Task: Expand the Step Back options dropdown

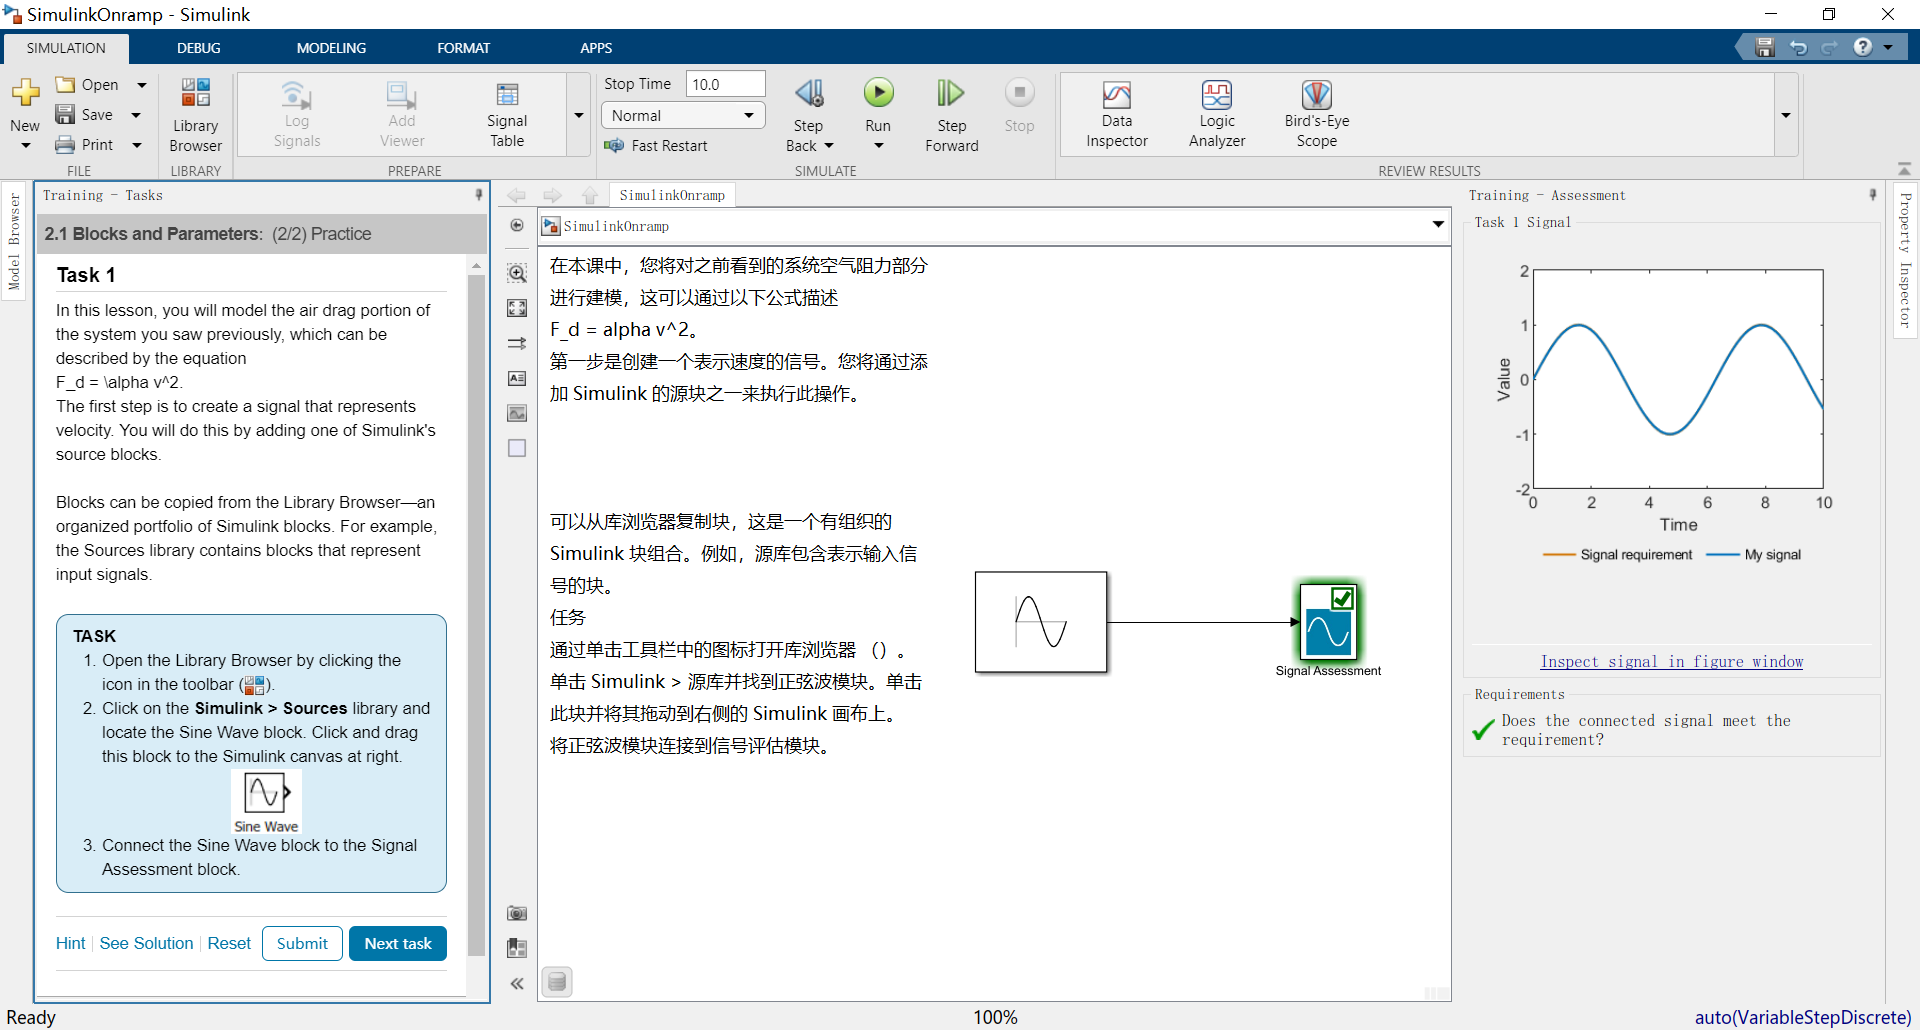Action: click(831, 145)
